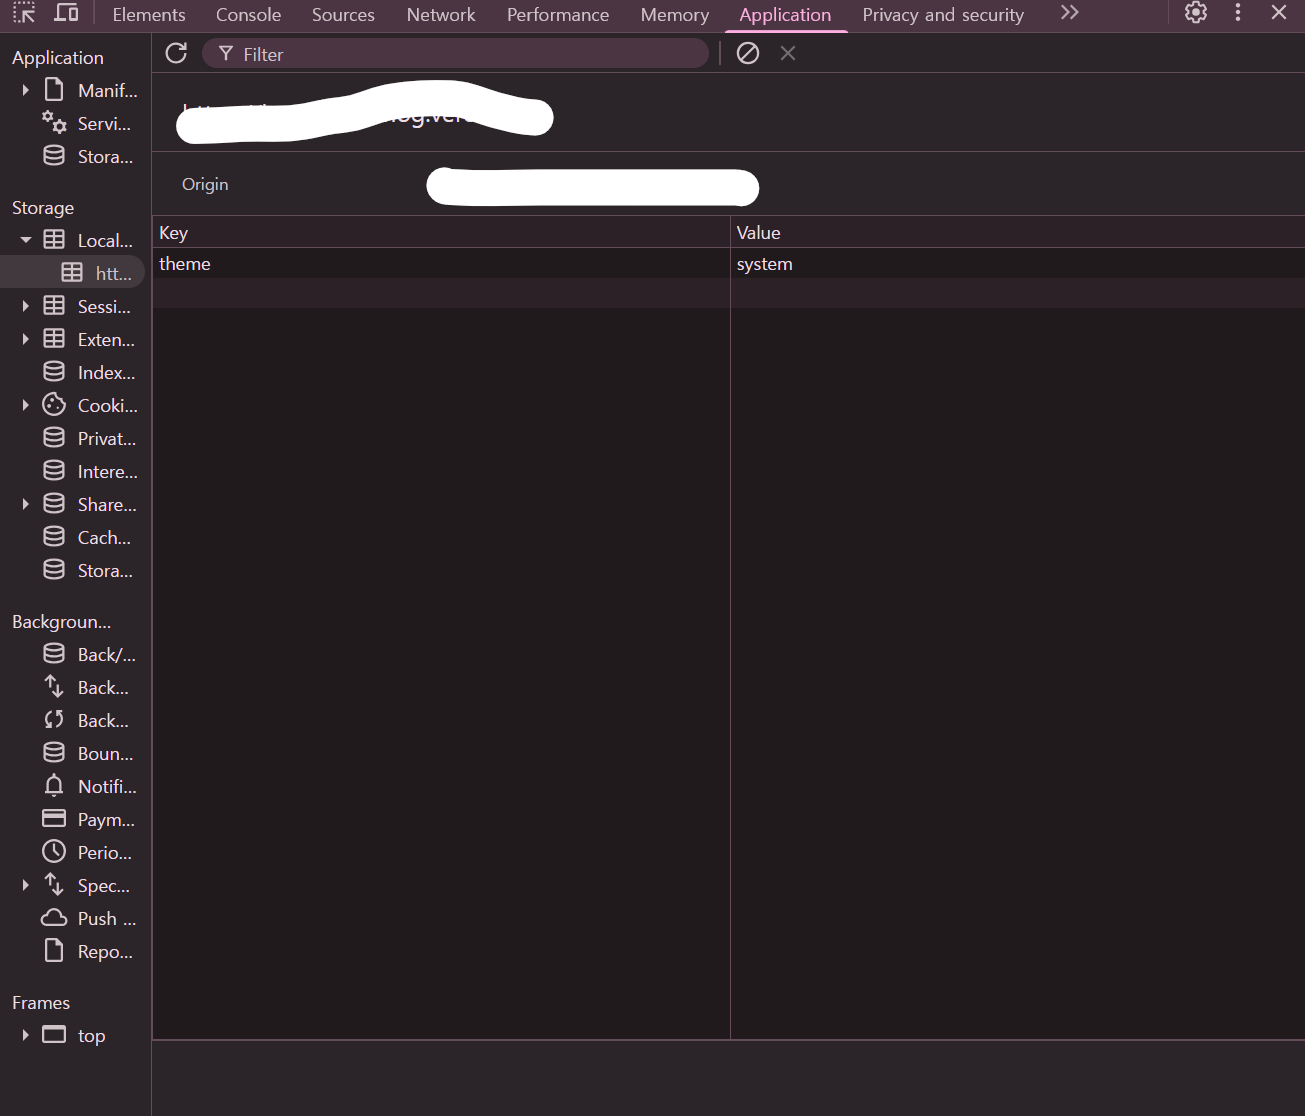Open Storage overview under Application
Screen dimensions: 1305x1116
pyautogui.click(x=88, y=156)
